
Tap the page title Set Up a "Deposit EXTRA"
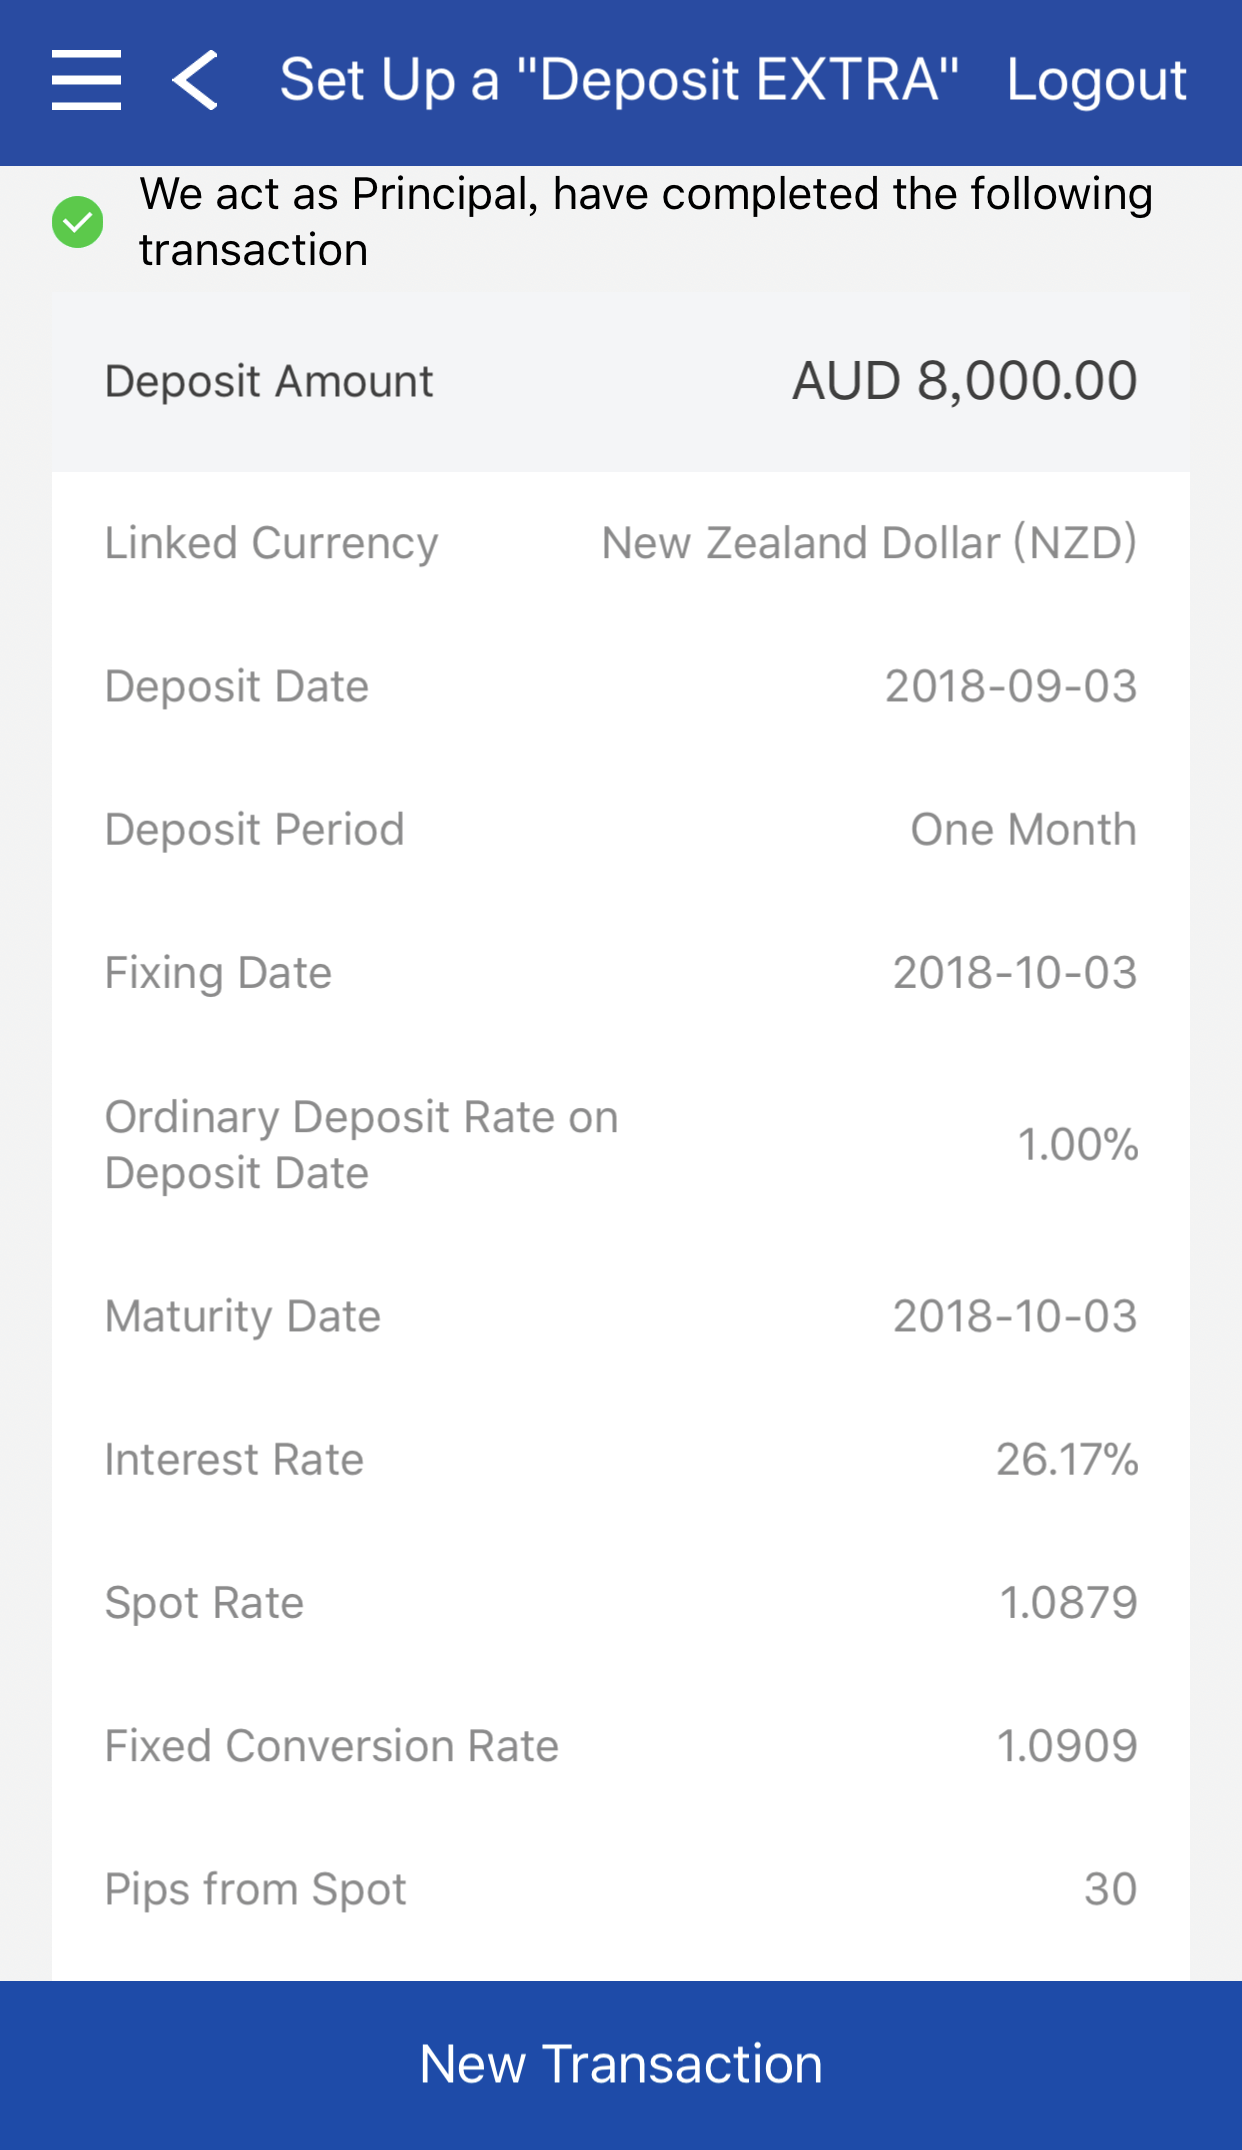click(x=619, y=80)
